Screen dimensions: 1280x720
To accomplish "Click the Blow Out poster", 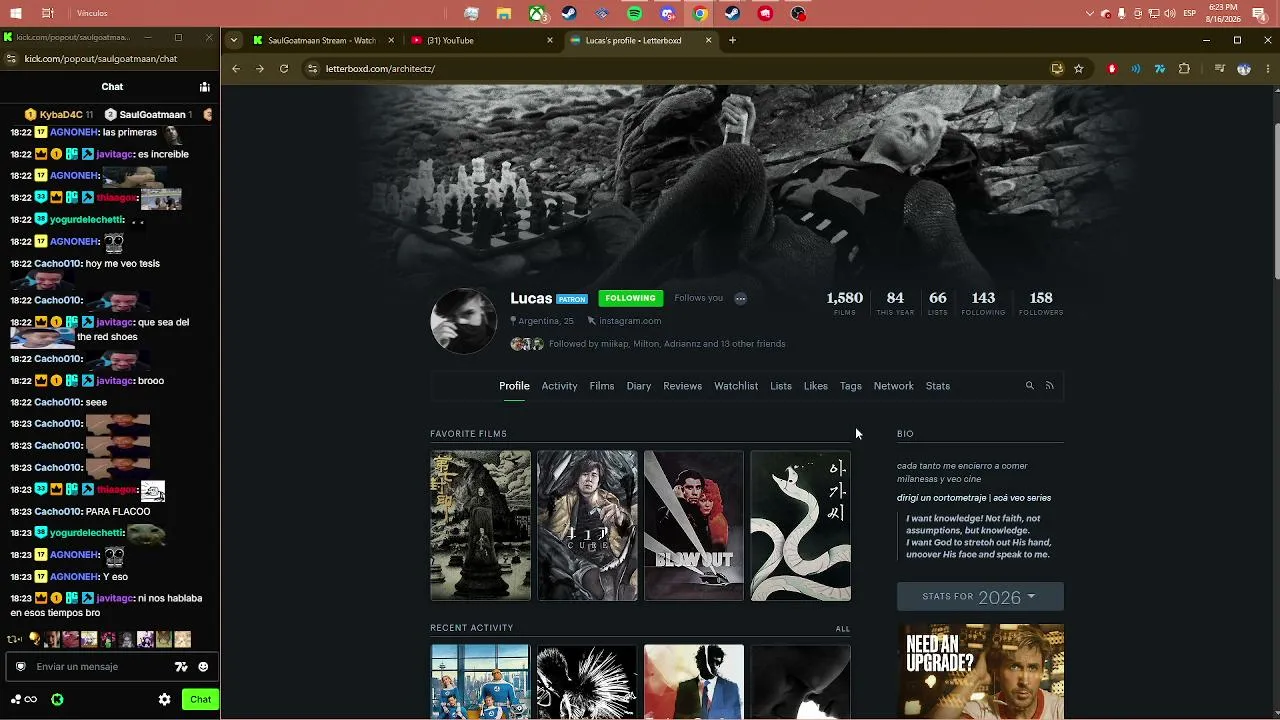I will coord(694,526).
